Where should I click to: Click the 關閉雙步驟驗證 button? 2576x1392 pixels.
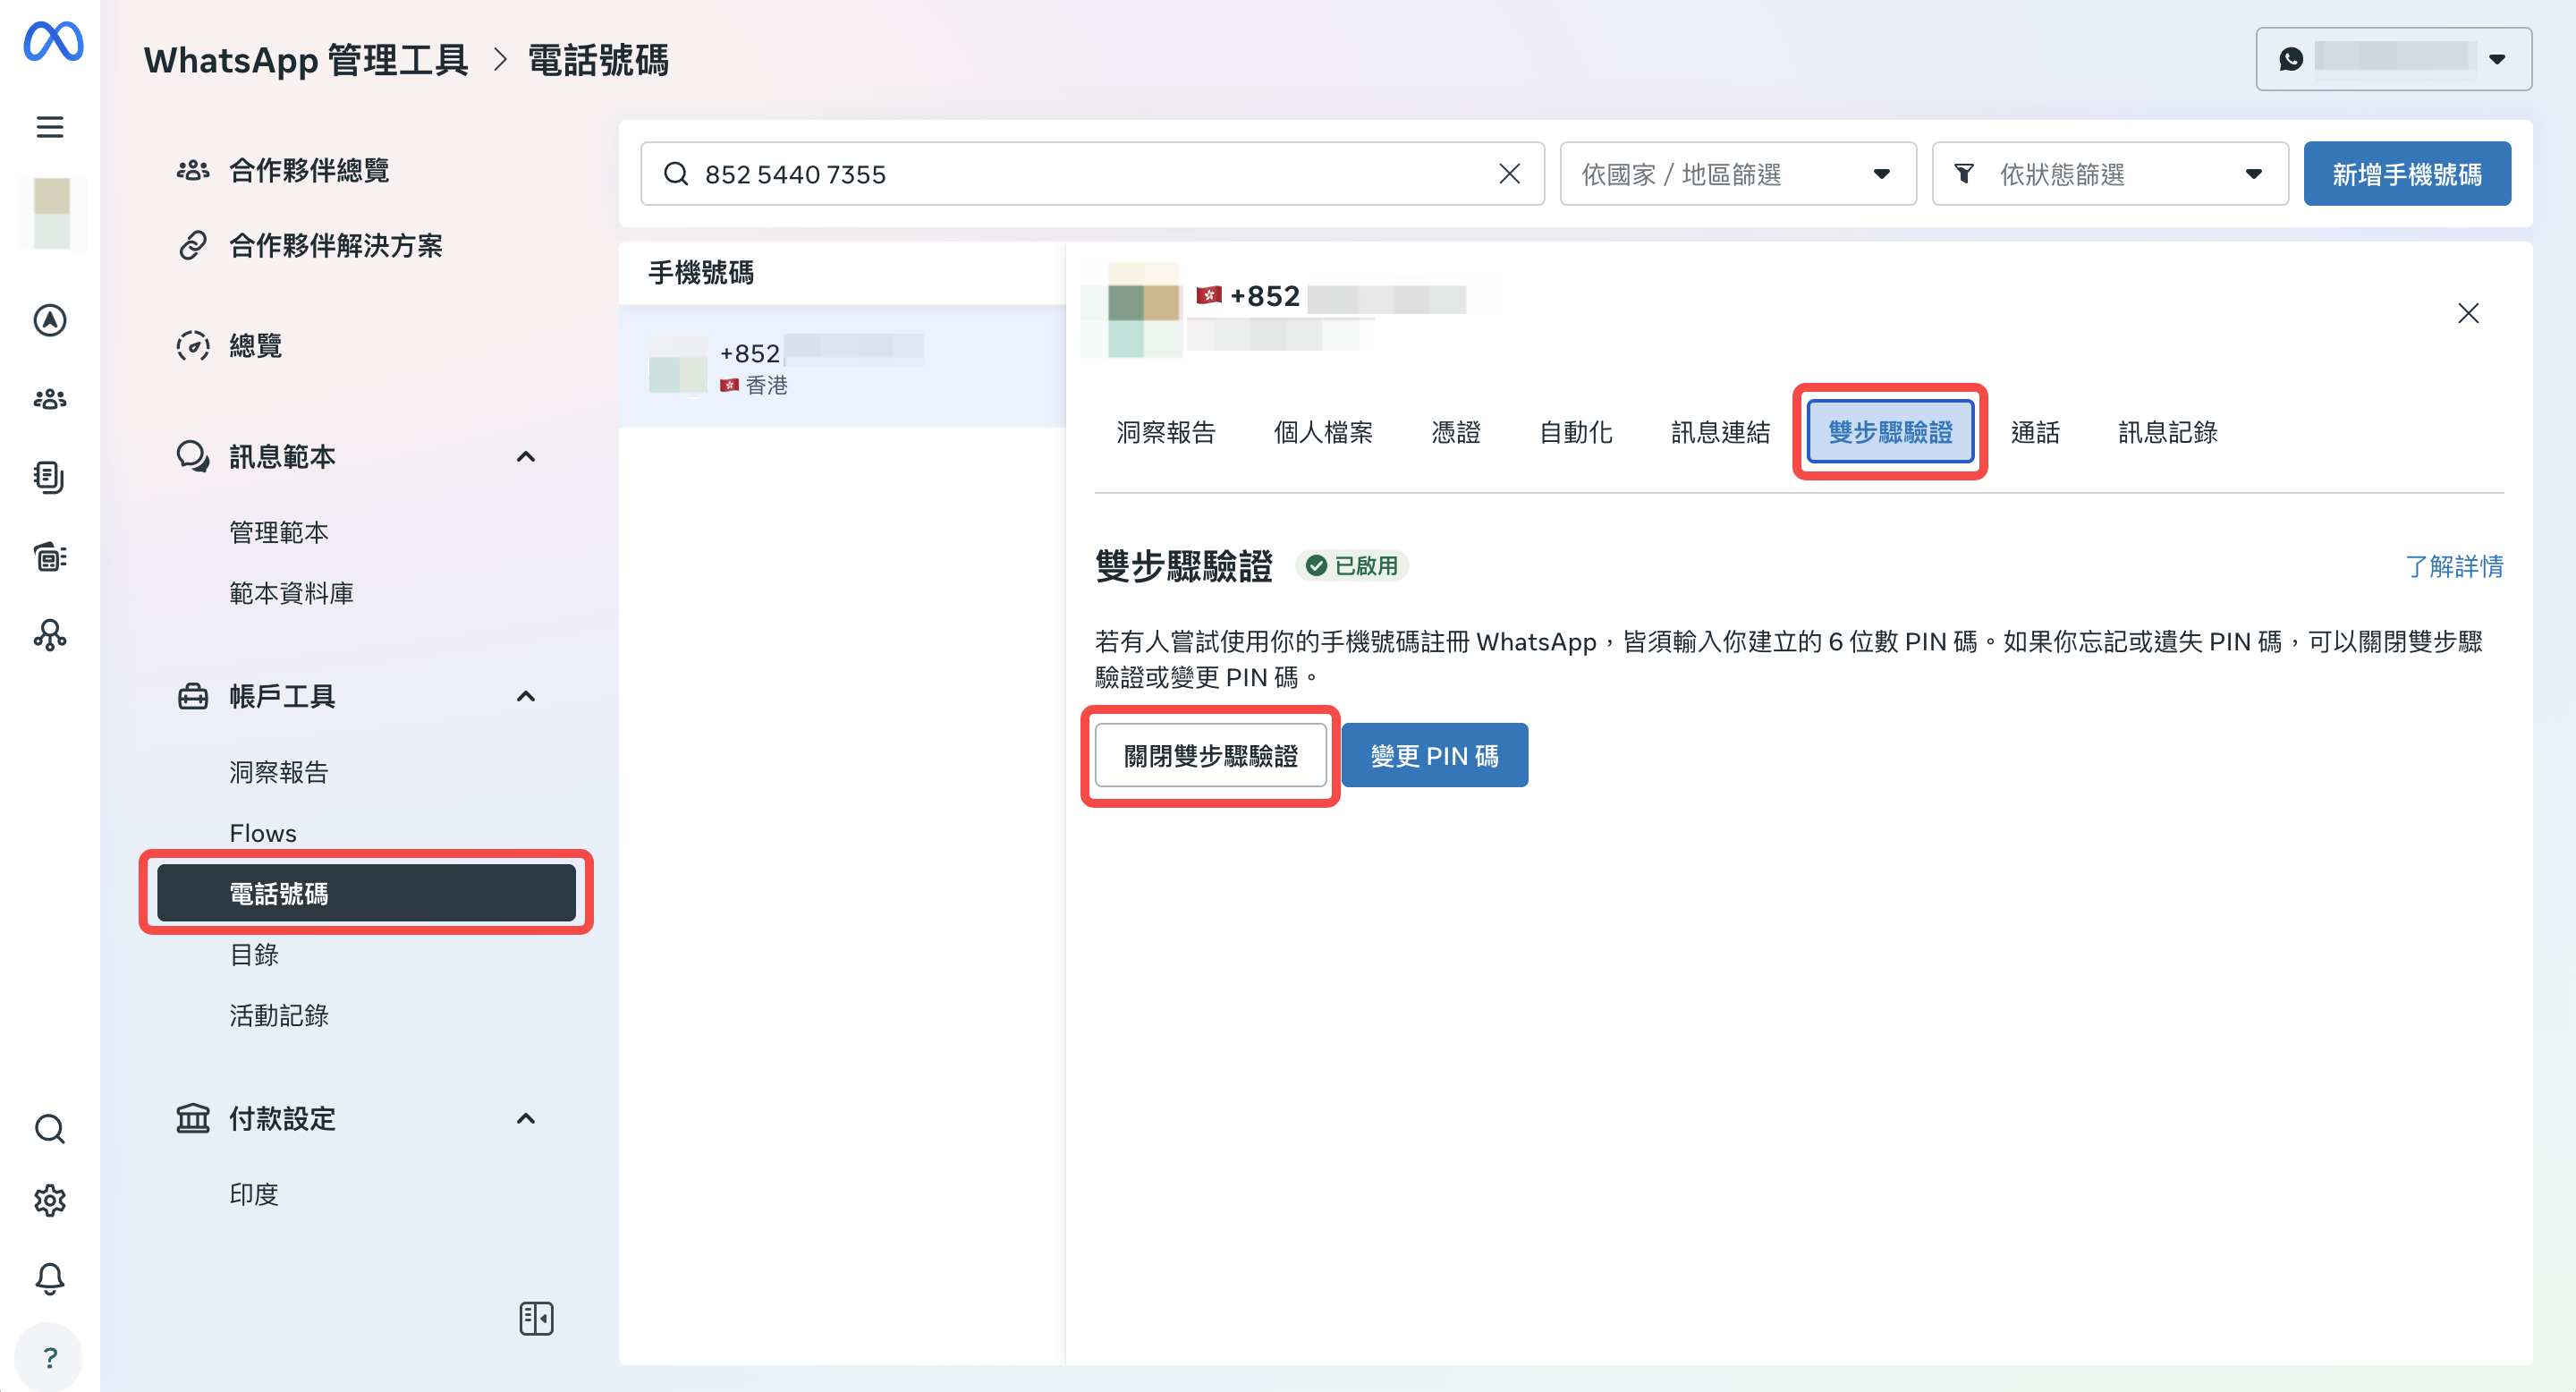coord(1210,756)
